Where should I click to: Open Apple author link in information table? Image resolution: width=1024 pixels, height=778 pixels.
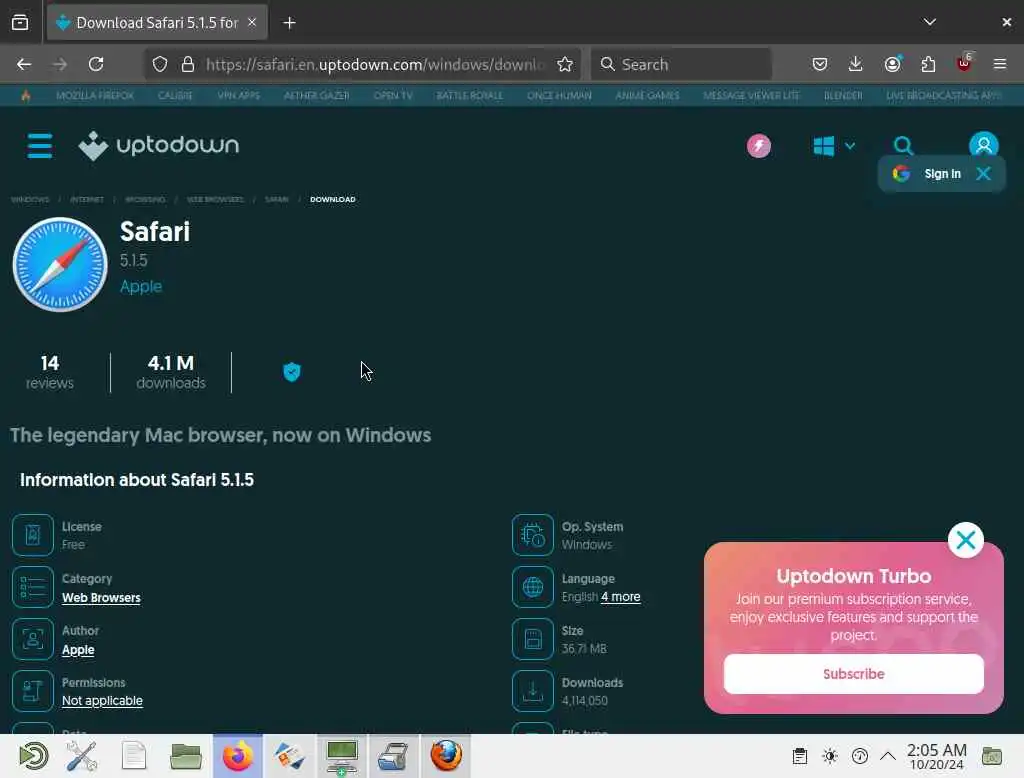(78, 650)
